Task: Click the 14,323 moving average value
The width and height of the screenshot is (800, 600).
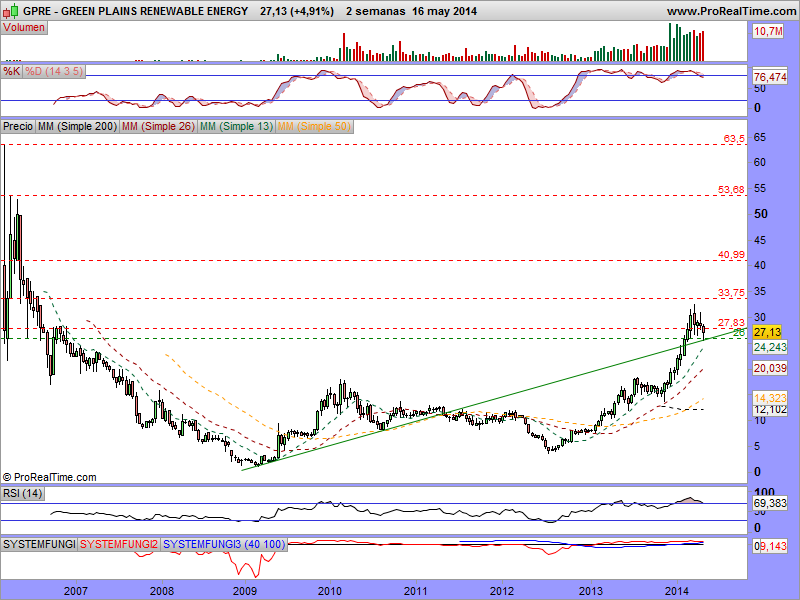Action: 770,398
